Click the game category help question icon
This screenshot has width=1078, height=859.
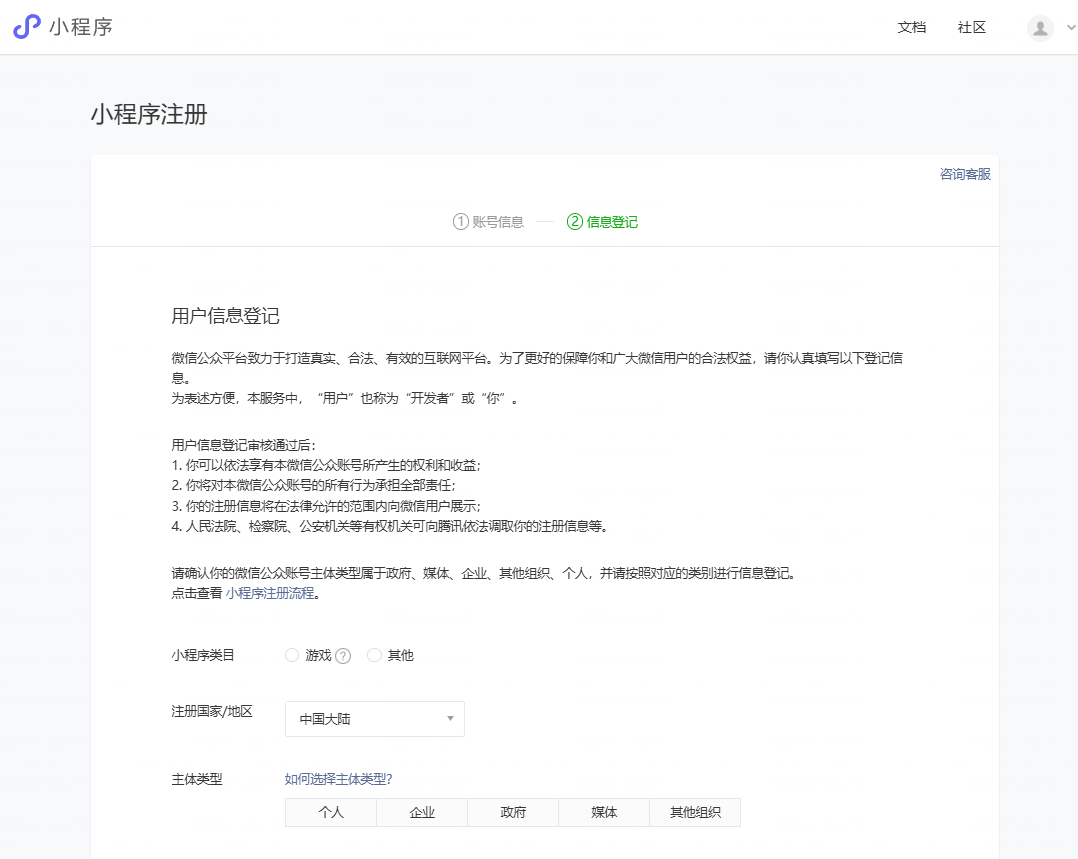pyautogui.click(x=343, y=656)
